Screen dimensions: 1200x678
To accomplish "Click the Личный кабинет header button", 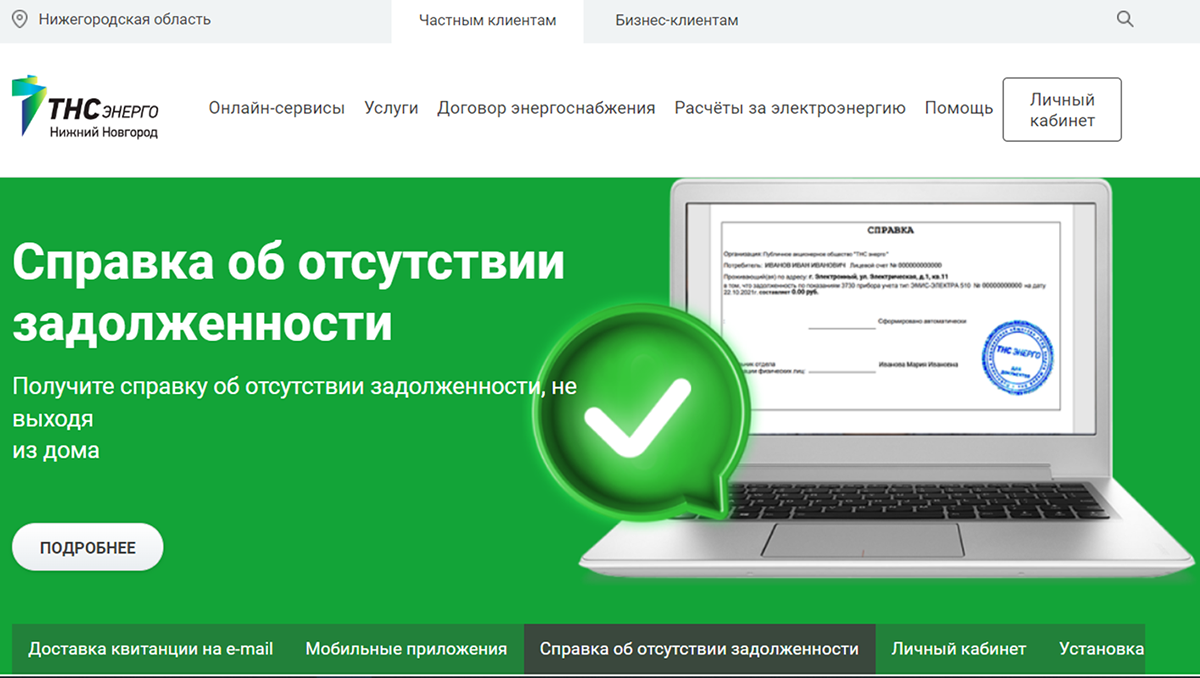I will pos(1062,110).
